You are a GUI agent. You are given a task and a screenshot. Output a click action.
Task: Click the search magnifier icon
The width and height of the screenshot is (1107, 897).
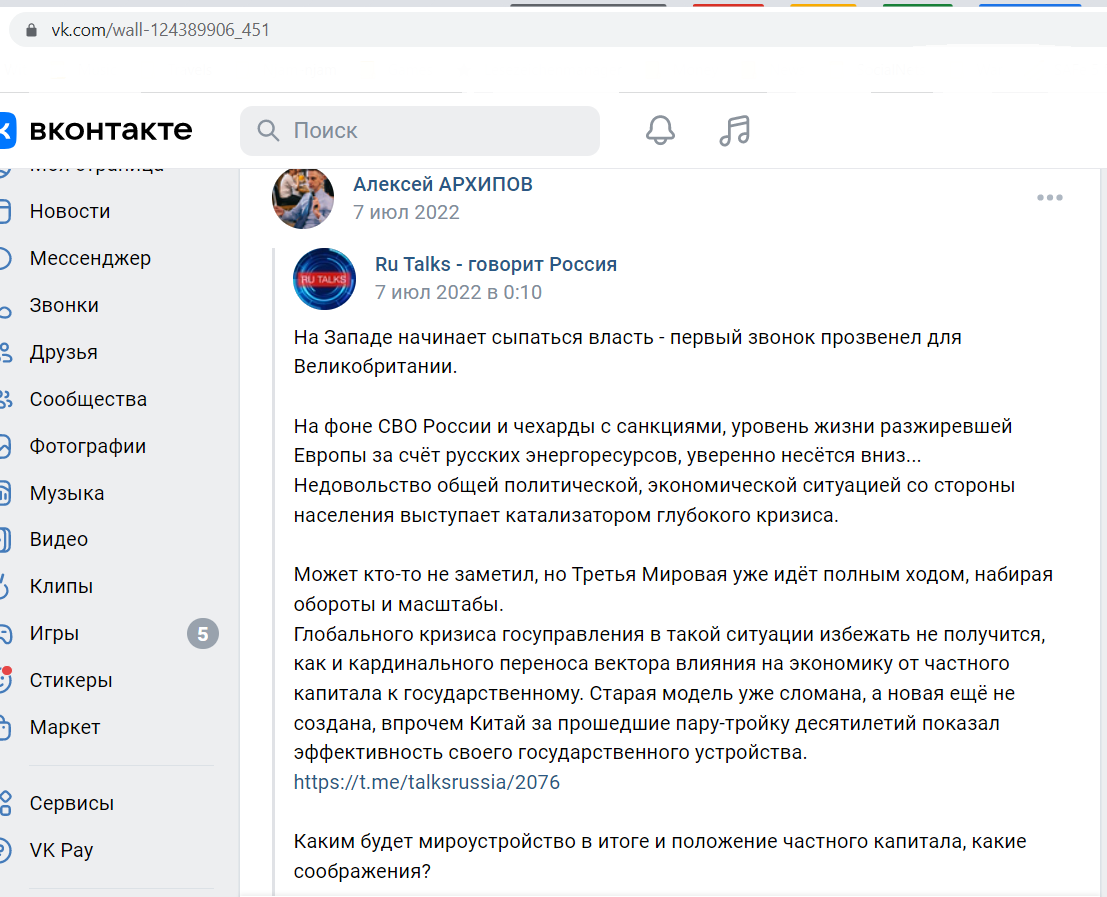(268, 131)
